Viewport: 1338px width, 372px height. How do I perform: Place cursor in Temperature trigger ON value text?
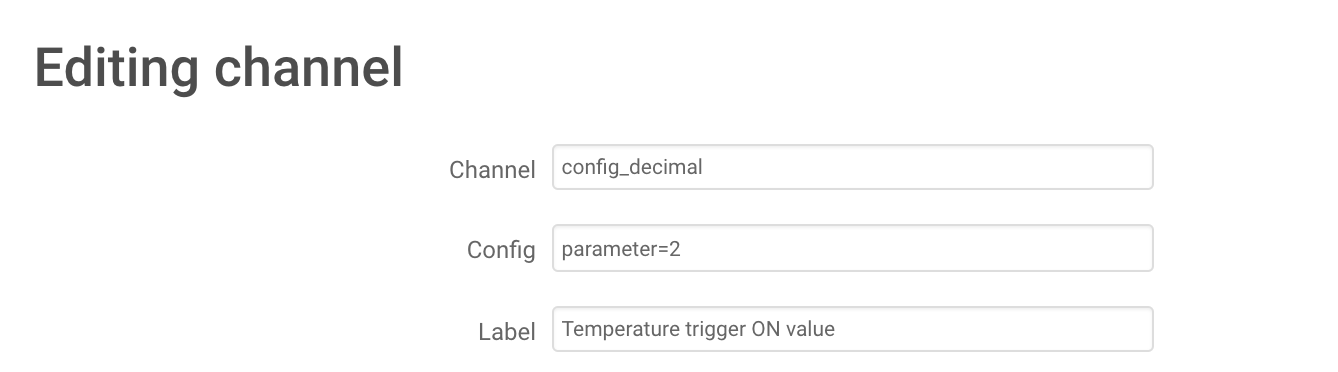[698, 328]
